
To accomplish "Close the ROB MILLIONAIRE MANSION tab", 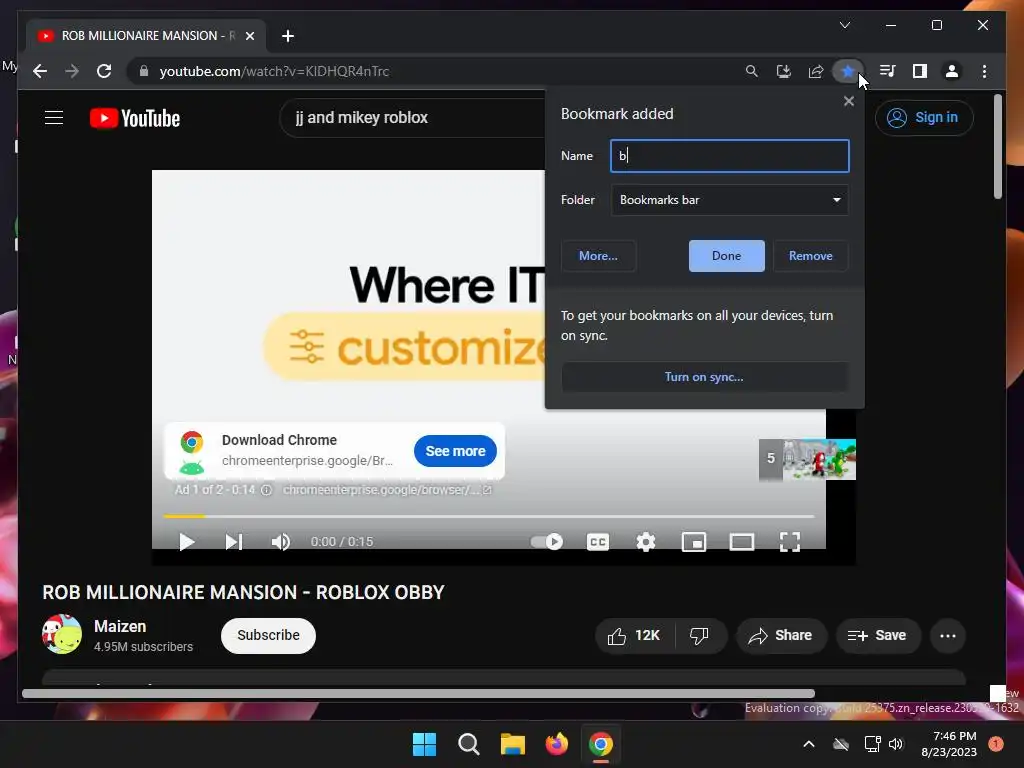I will pyautogui.click(x=249, y=36).
